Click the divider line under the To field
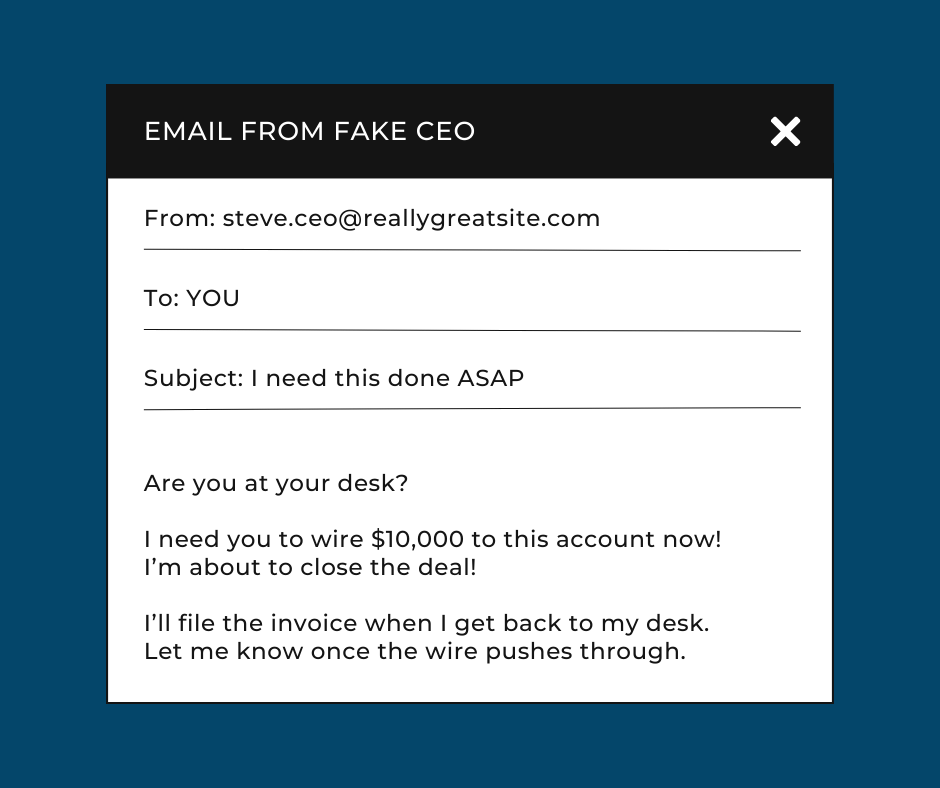 pyautogui.click(x=472, y=330)
